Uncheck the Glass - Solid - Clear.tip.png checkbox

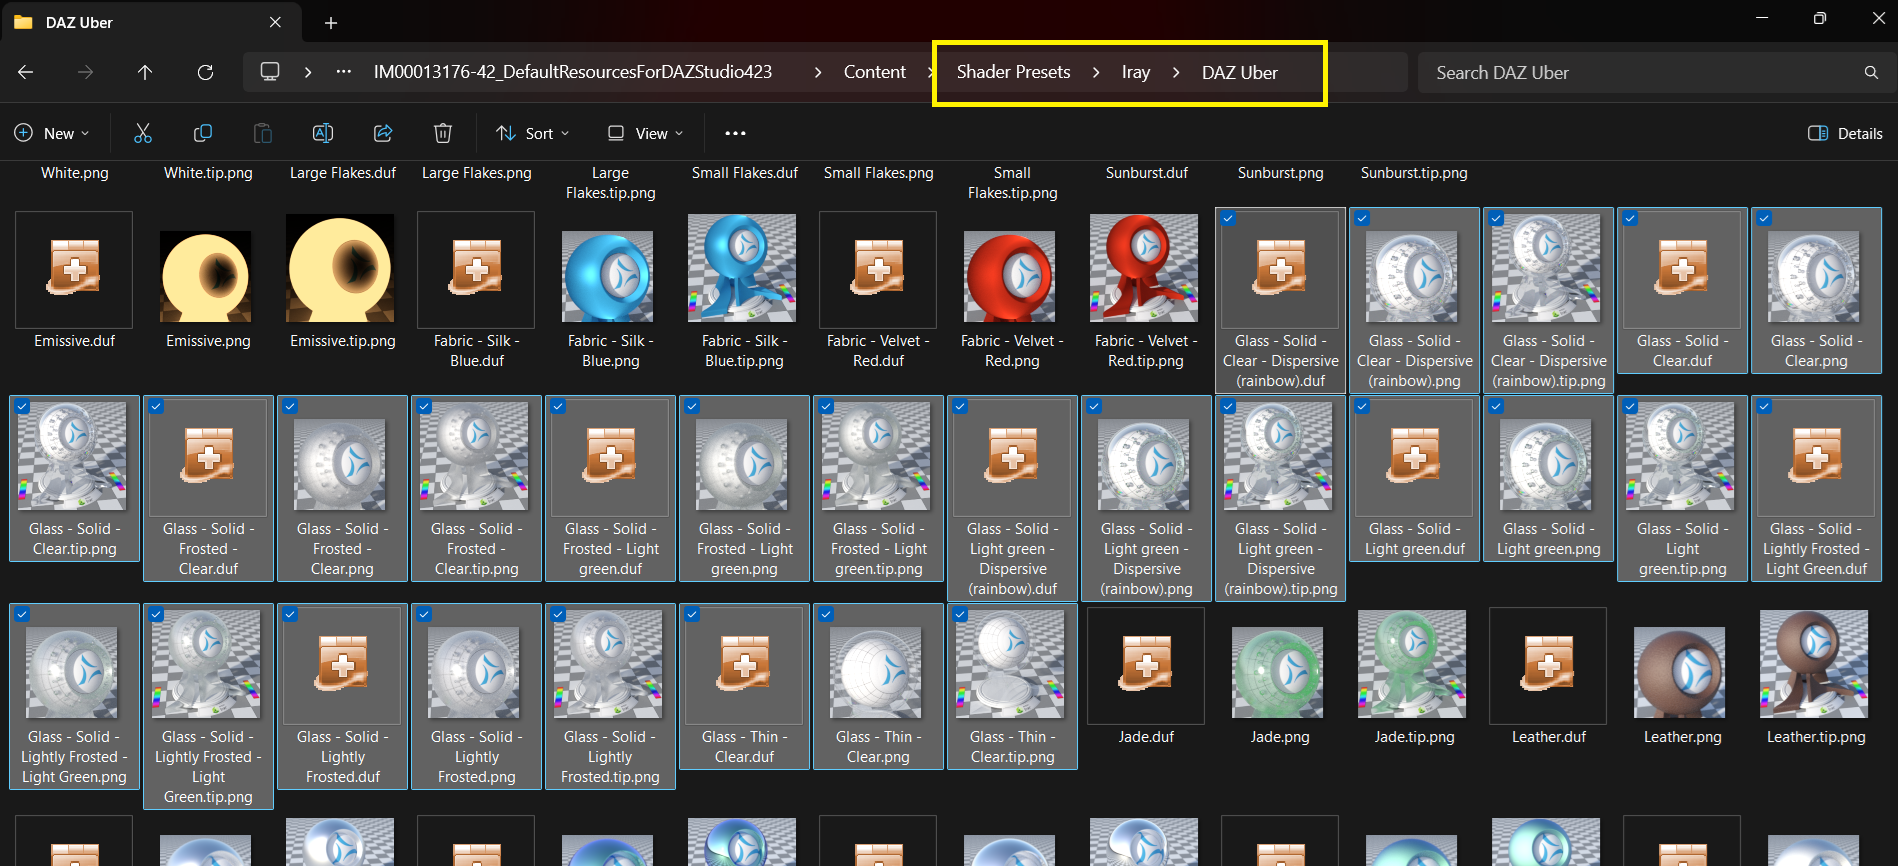tap(22, 407)
